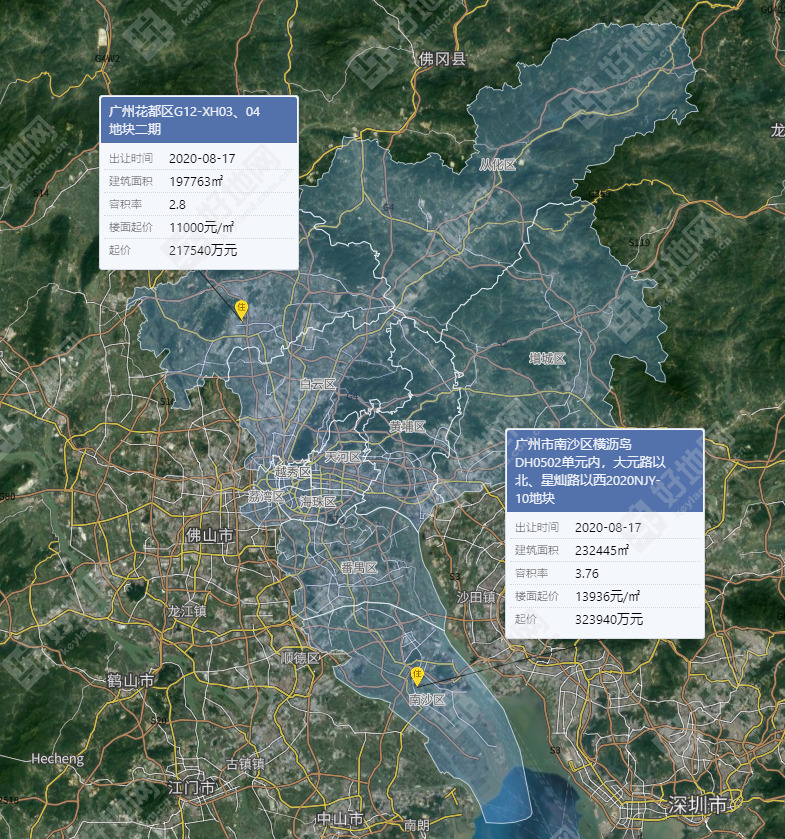Click the yellow land marker near 南沙区
This screenshot has width=785, height=839.
click(418, 675)
